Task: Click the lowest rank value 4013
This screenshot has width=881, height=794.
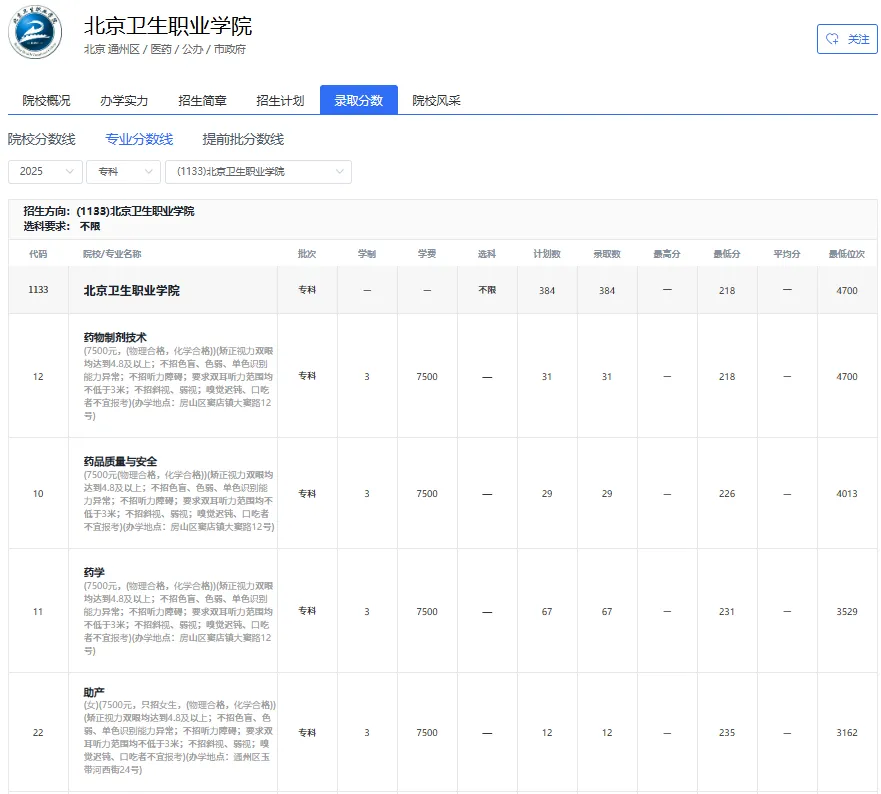Action: (x=847, y=493)
